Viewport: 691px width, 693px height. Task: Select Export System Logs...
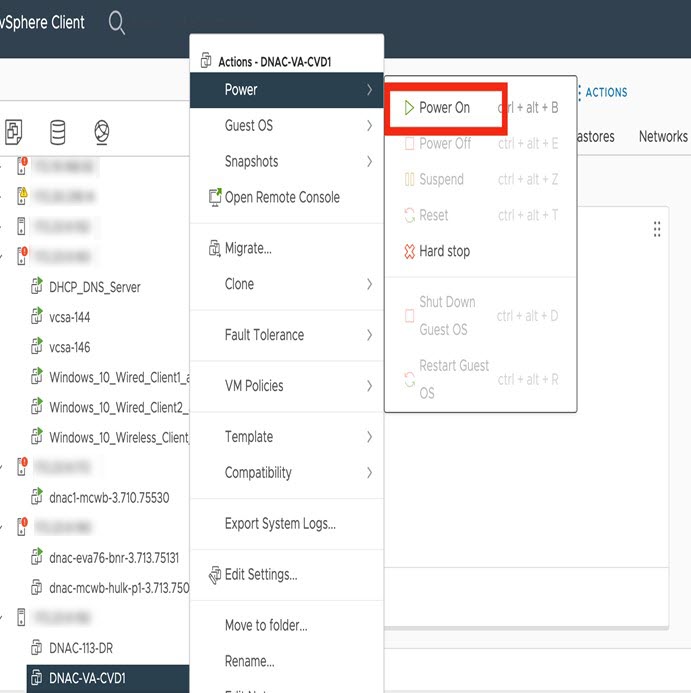[286, 524]
